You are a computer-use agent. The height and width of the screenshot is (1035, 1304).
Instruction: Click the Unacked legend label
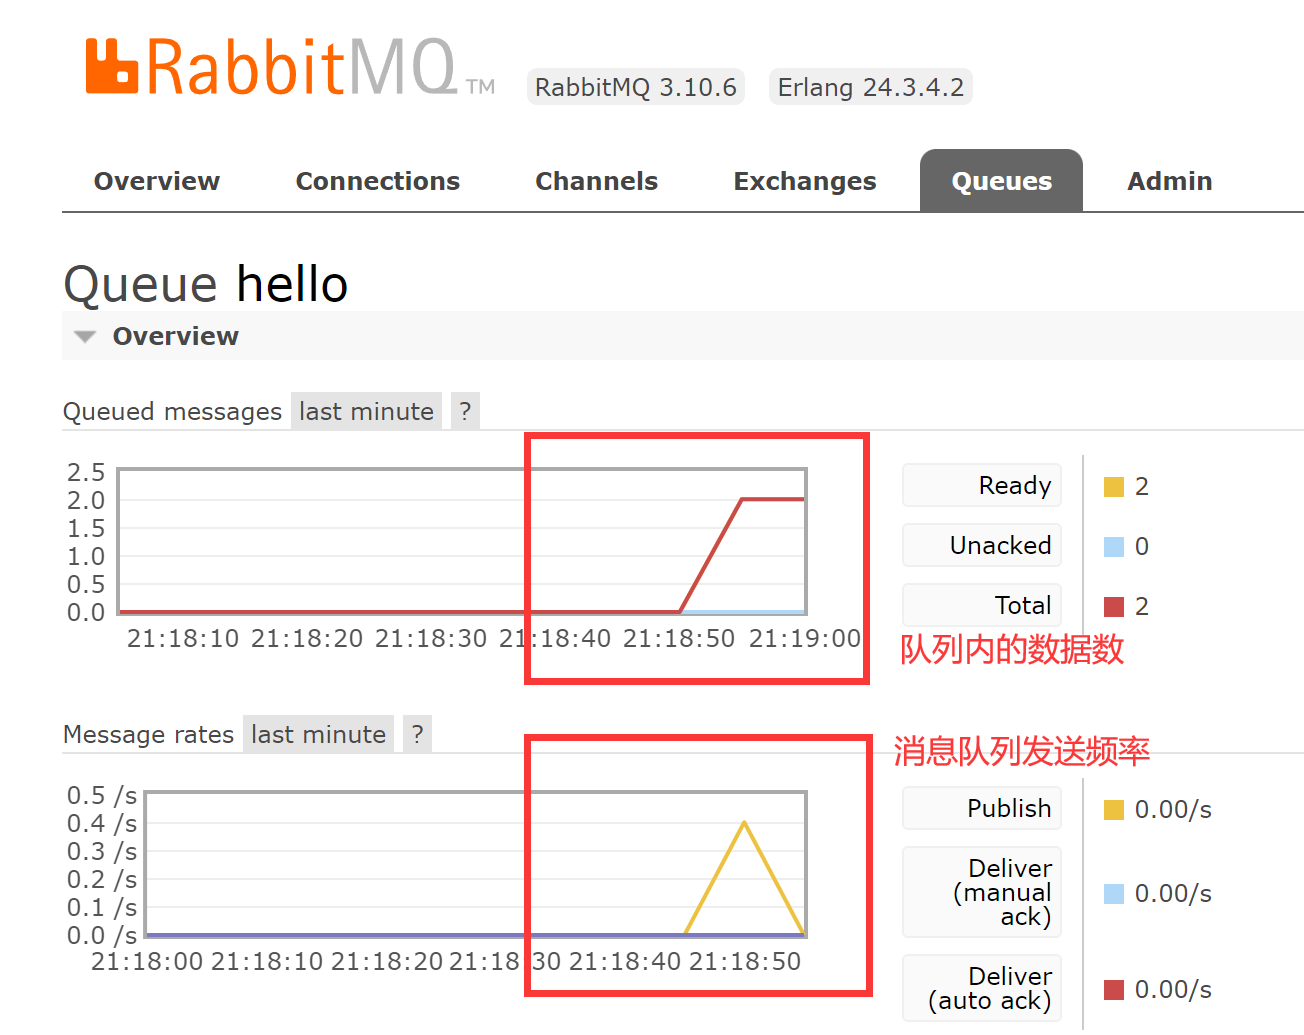tap(982, 546)
